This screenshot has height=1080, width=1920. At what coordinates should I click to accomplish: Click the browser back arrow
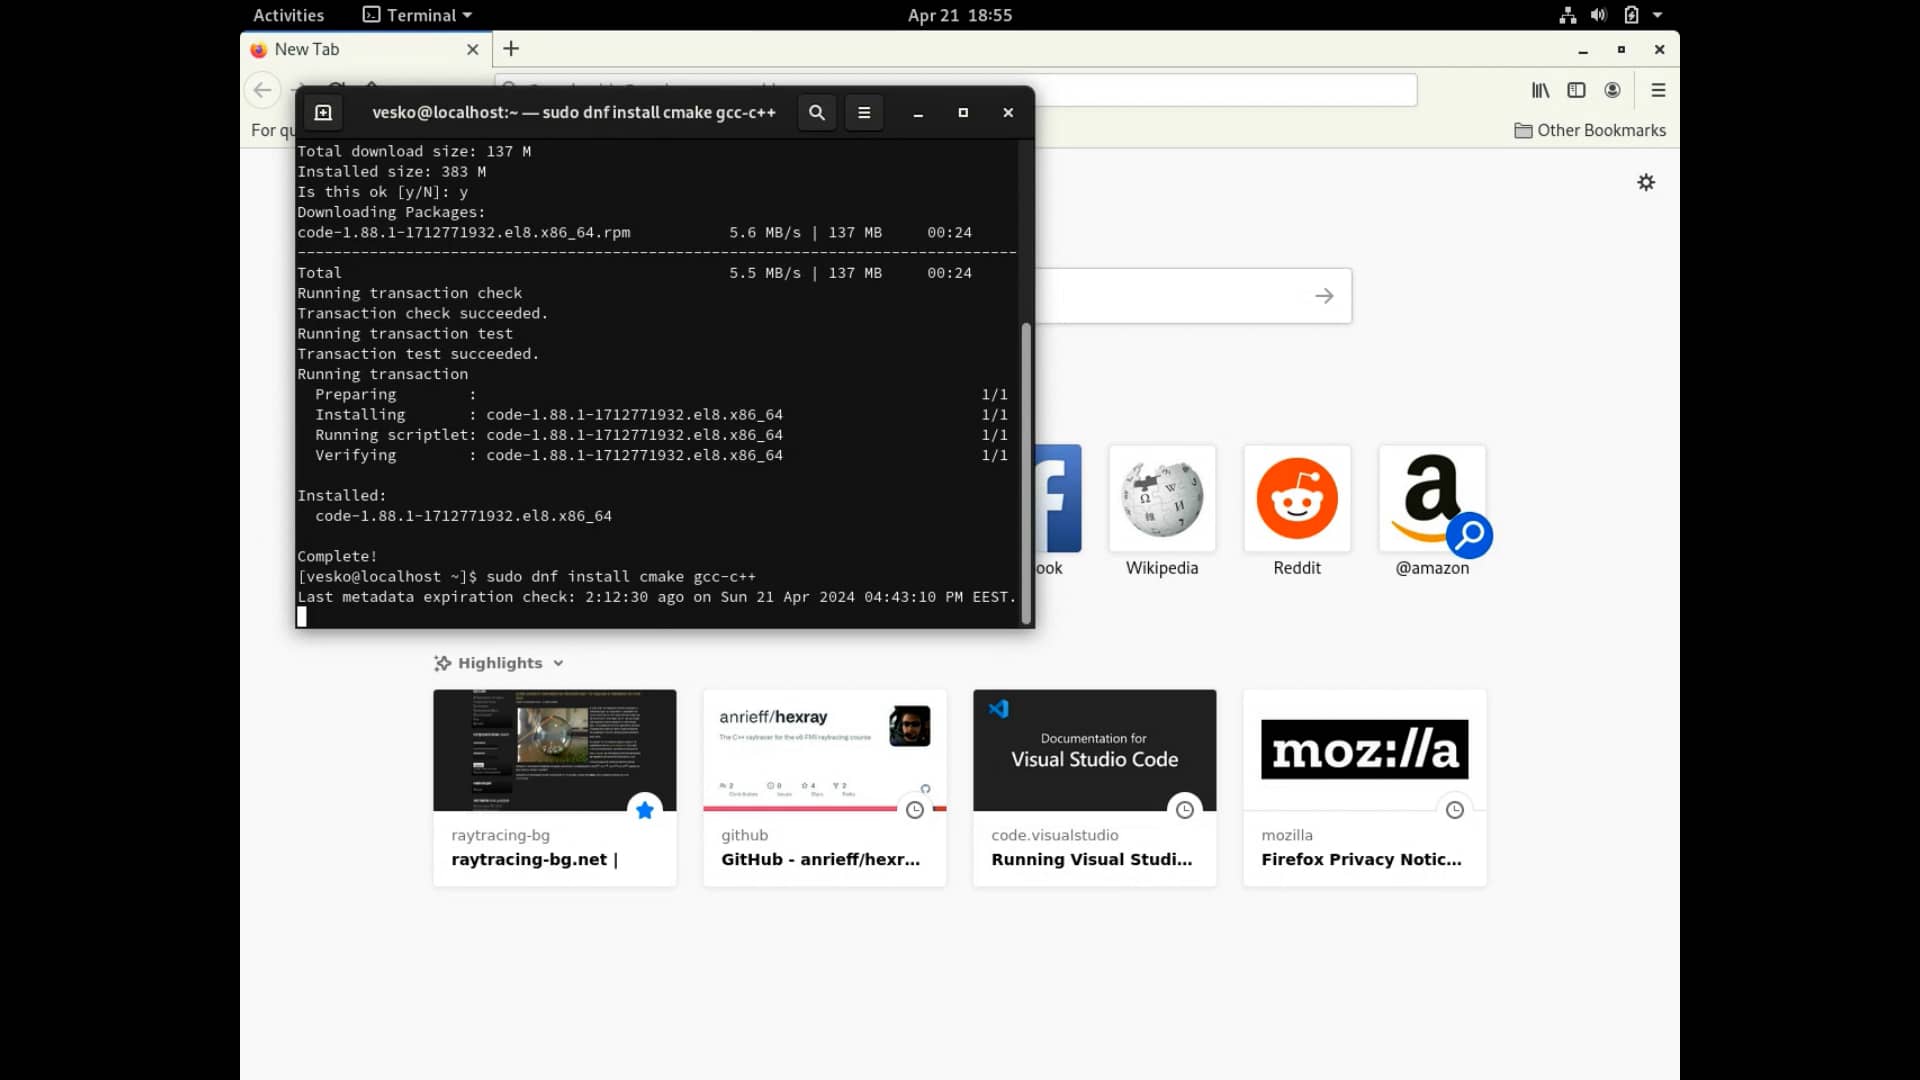262,90
